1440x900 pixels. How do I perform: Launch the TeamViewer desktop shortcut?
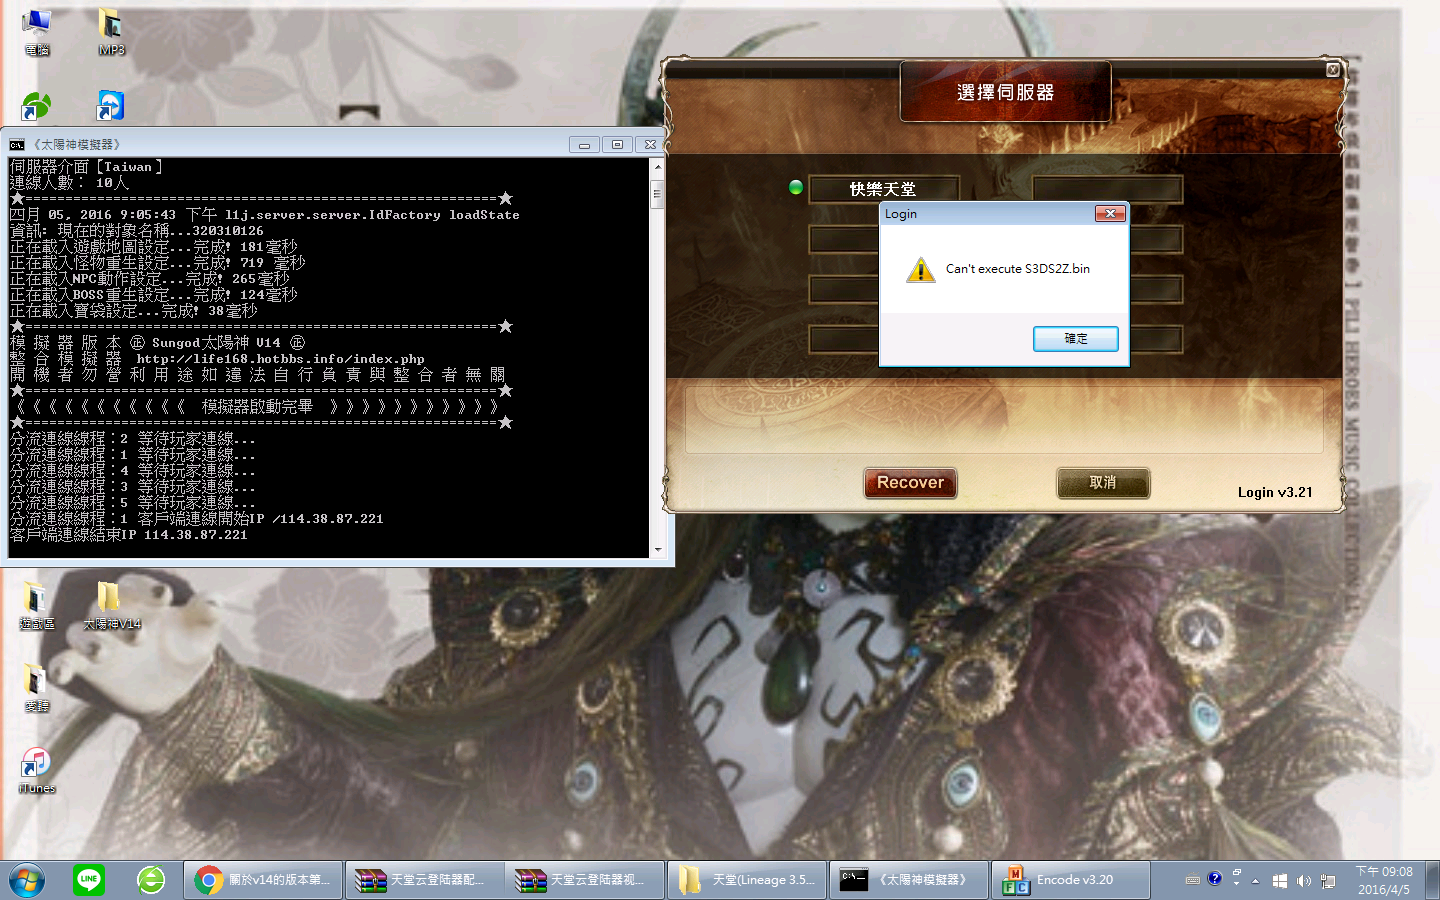click(110, 106)
